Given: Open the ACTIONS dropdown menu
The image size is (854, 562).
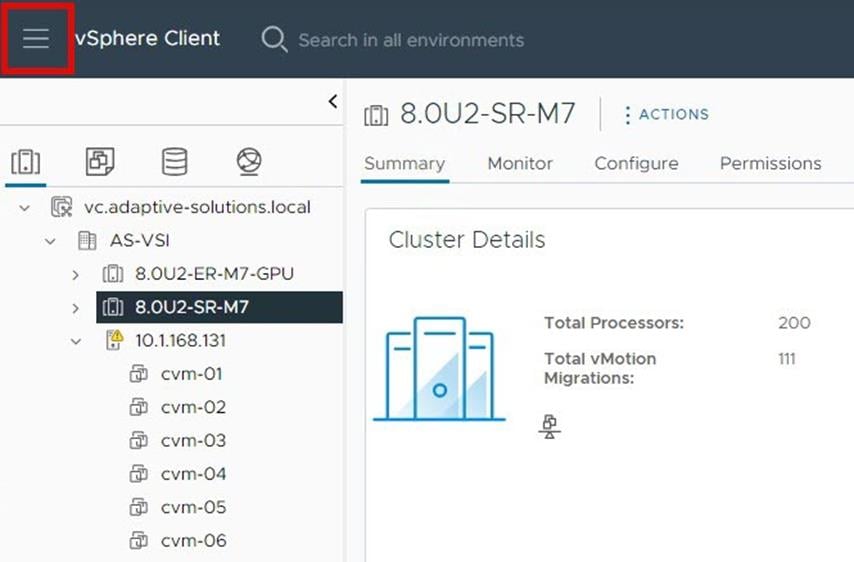Looking at the screenshot, I should [x=665, y=115].
